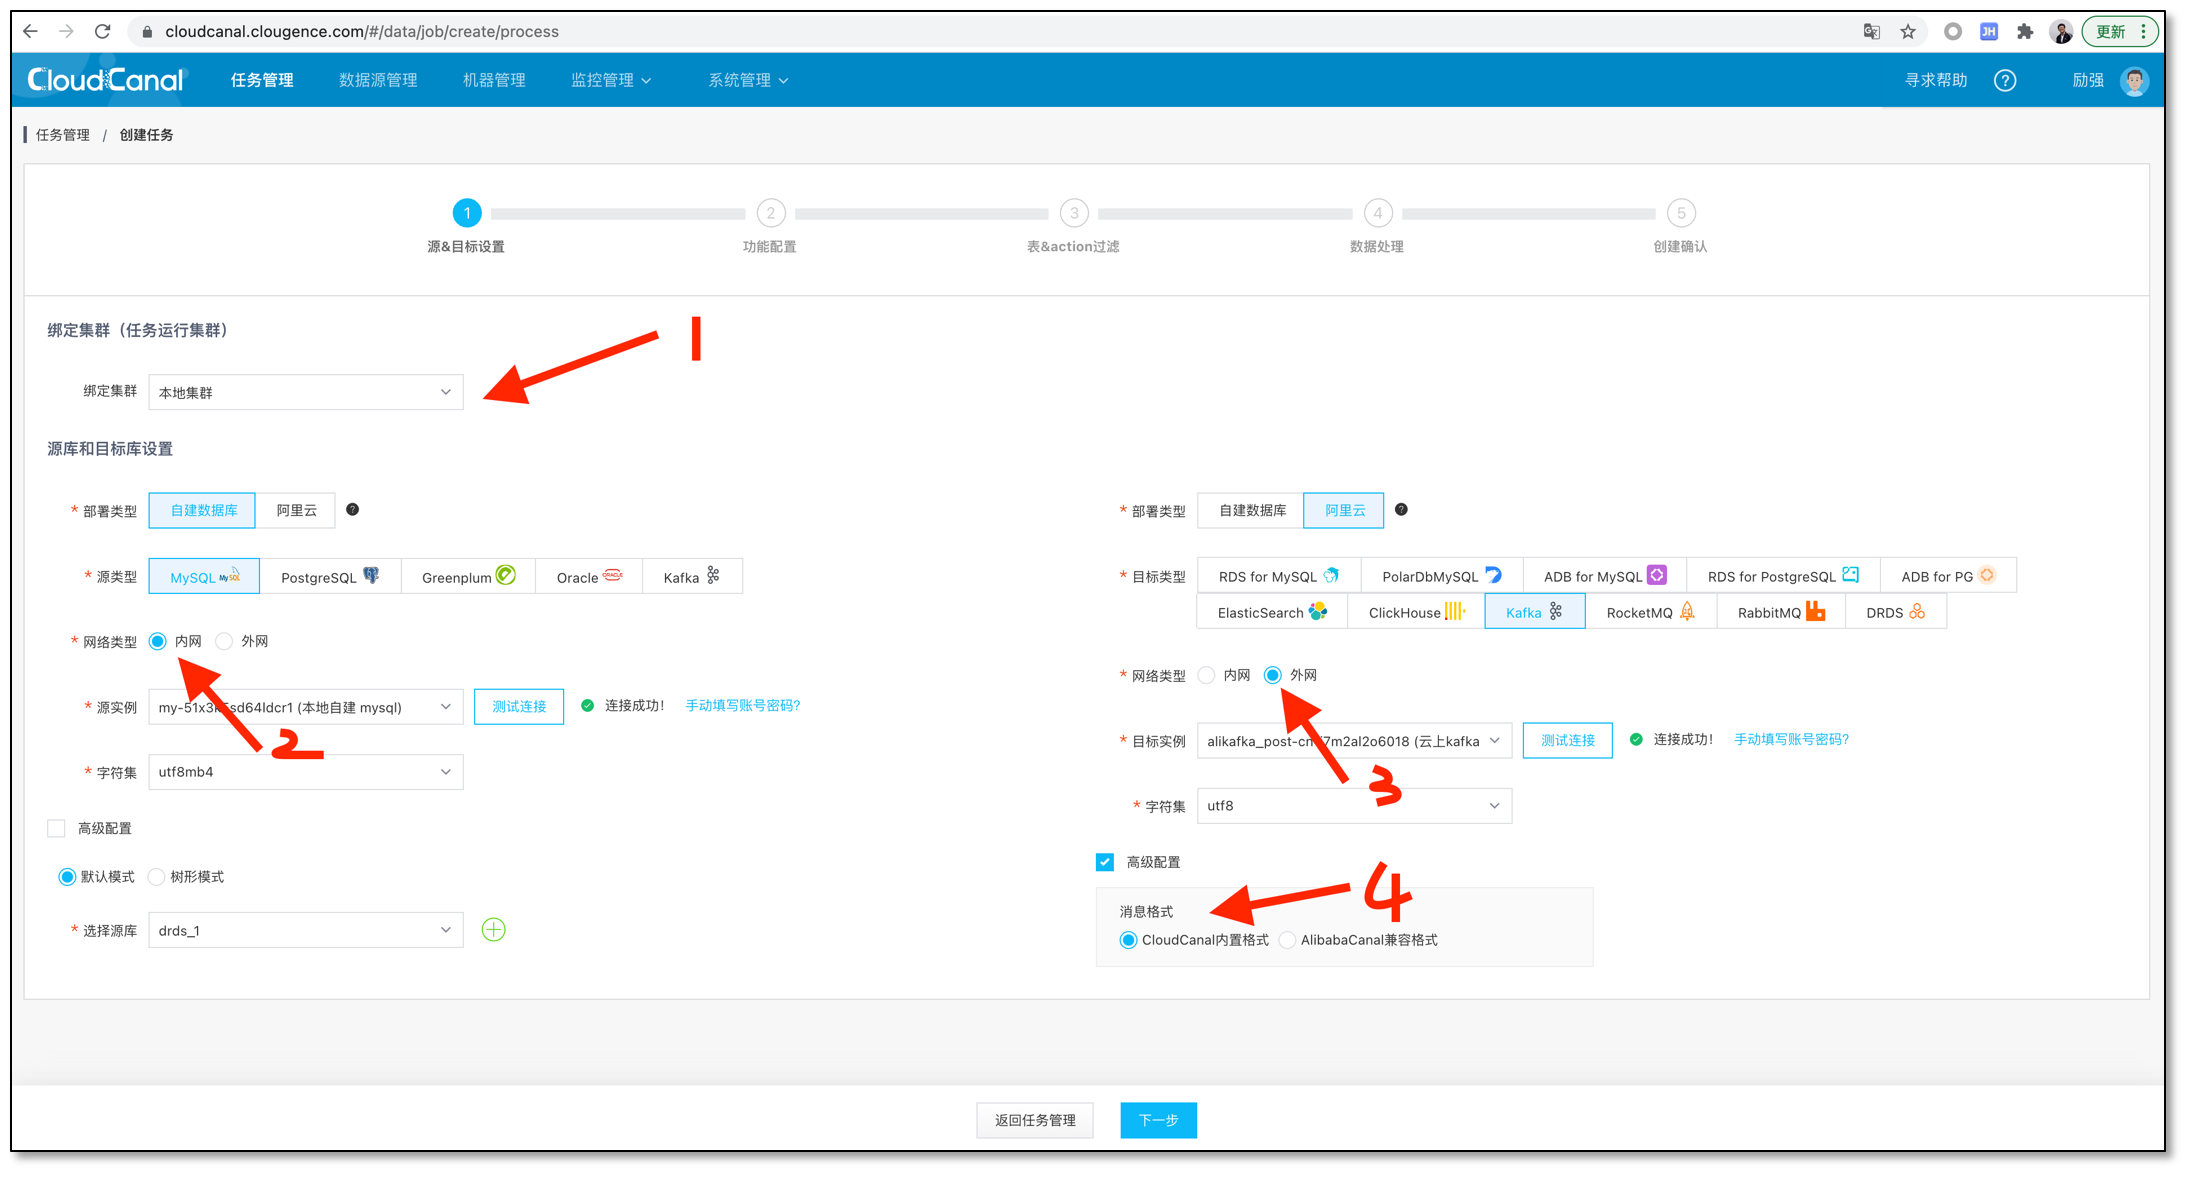This screenshot has height=1186, width=2196.
Task: Click the user avatar icon for 励强
Action: click(x=2134, y=81)
